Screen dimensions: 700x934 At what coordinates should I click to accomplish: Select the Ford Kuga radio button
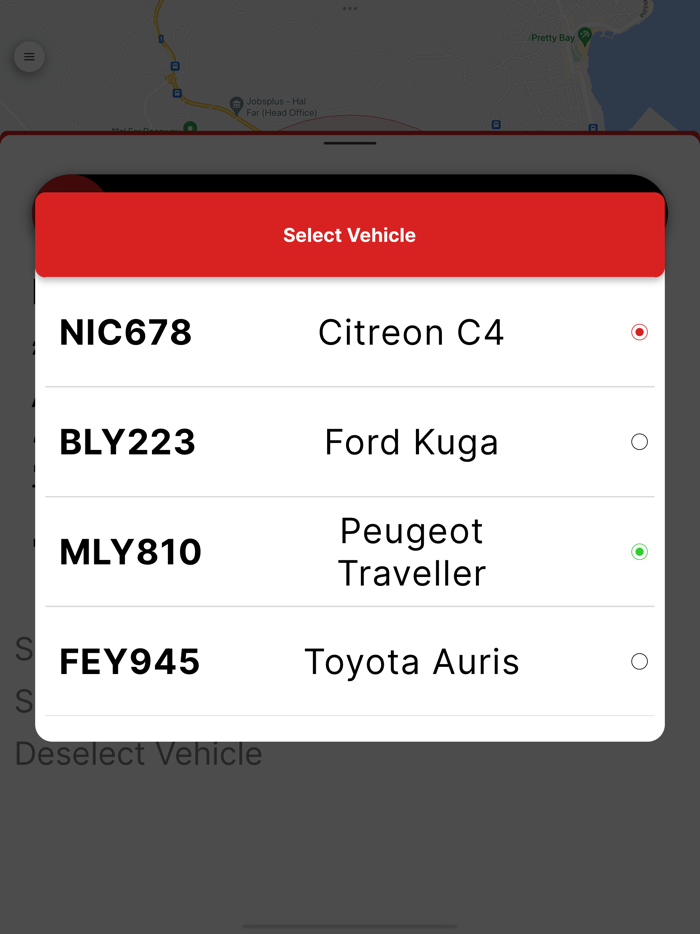639,442
